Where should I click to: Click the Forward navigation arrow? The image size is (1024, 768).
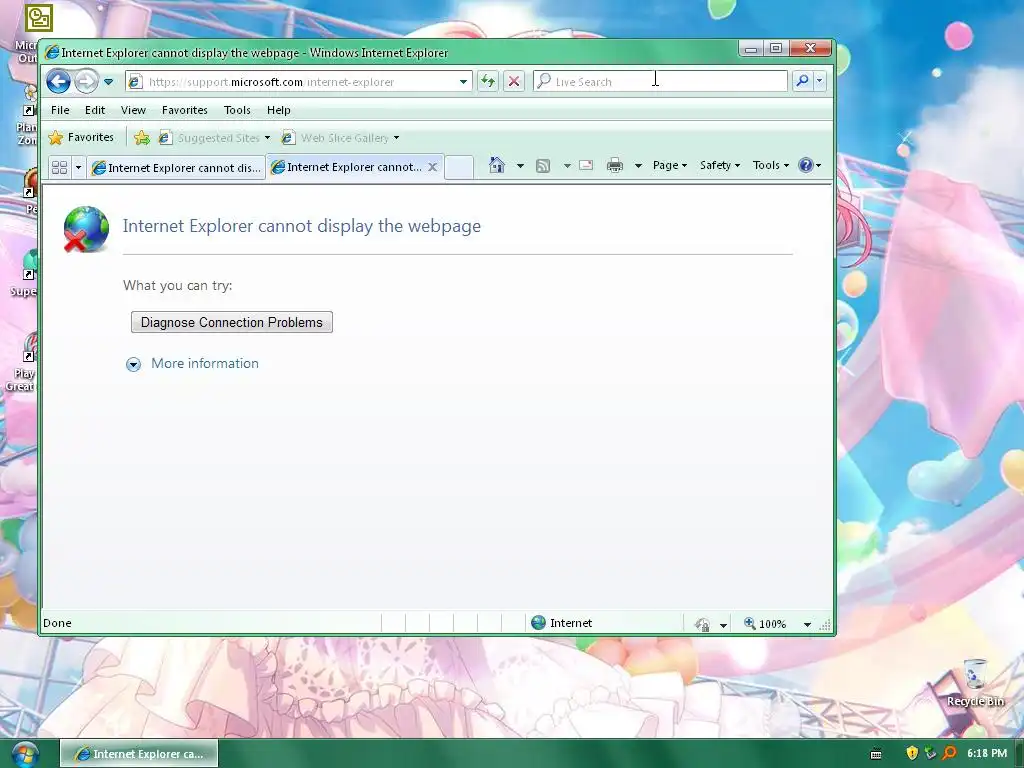click(86, 82)
